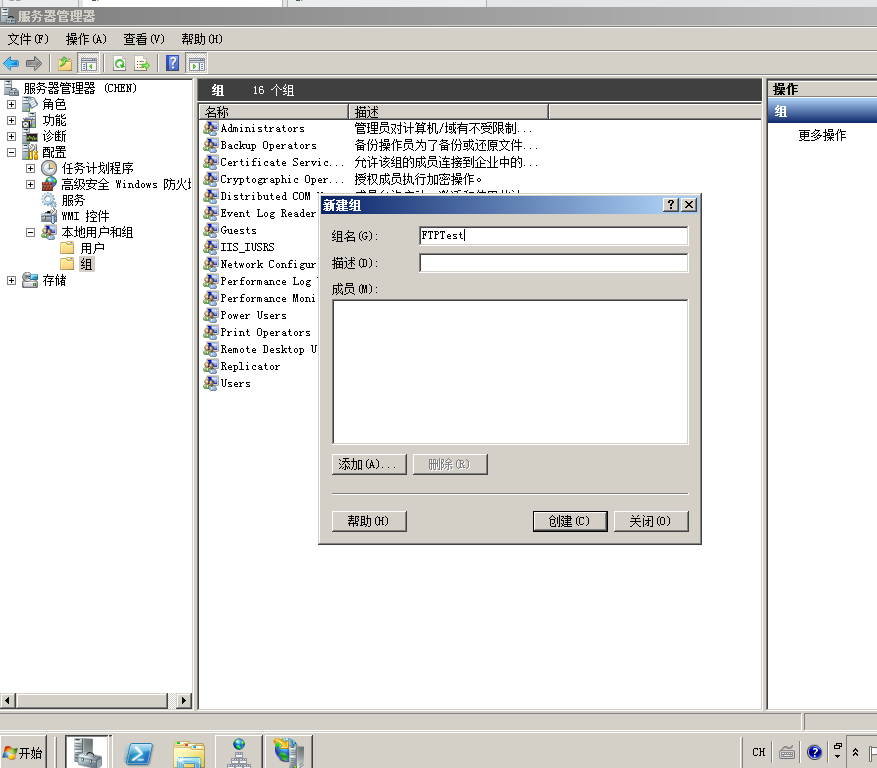Click the 描述(D) input field
Screen dimensions: 877x768
(x=553, y=263)
